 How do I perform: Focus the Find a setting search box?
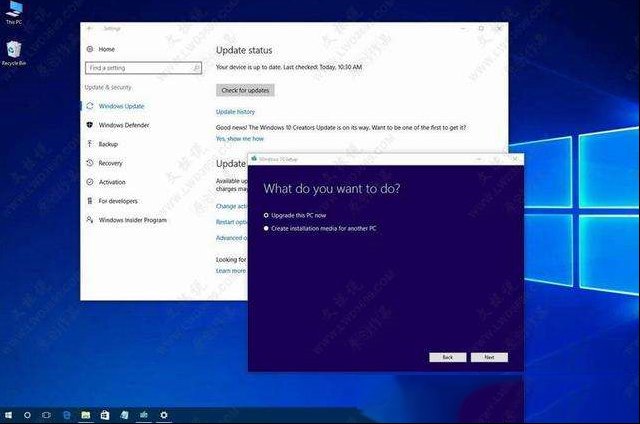pyautogui.click(x=143, y=68)
